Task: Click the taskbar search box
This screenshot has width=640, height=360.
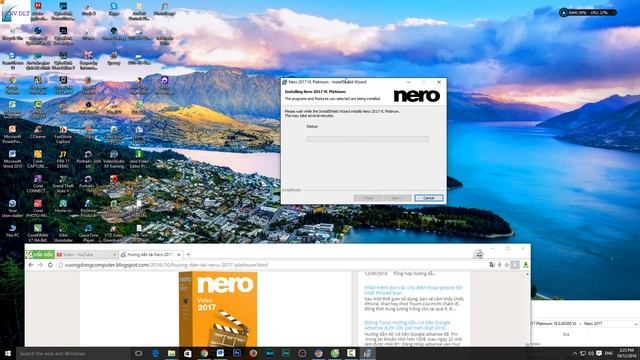Action: [x=73, y=353]
